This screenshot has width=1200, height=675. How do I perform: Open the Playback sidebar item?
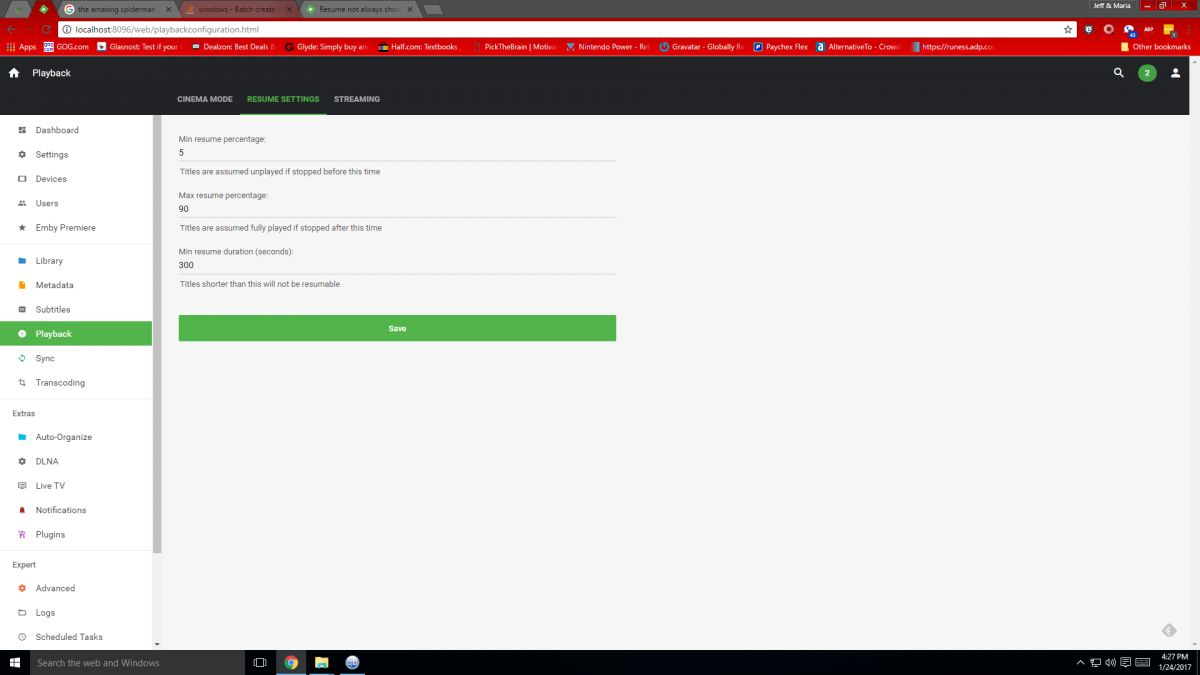(76, 334)
